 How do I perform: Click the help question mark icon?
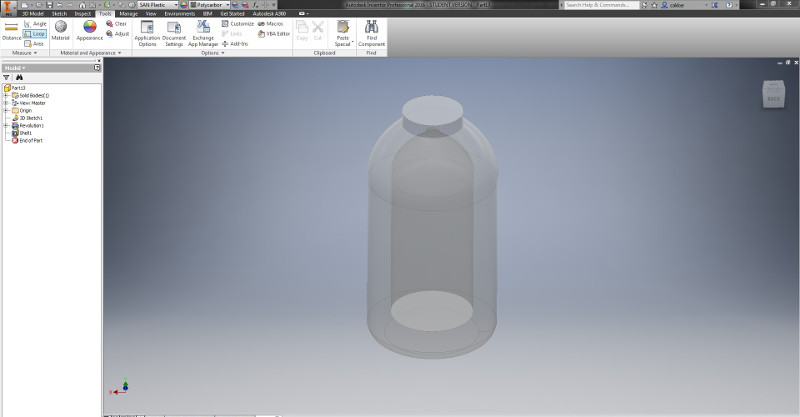(730, 5)
